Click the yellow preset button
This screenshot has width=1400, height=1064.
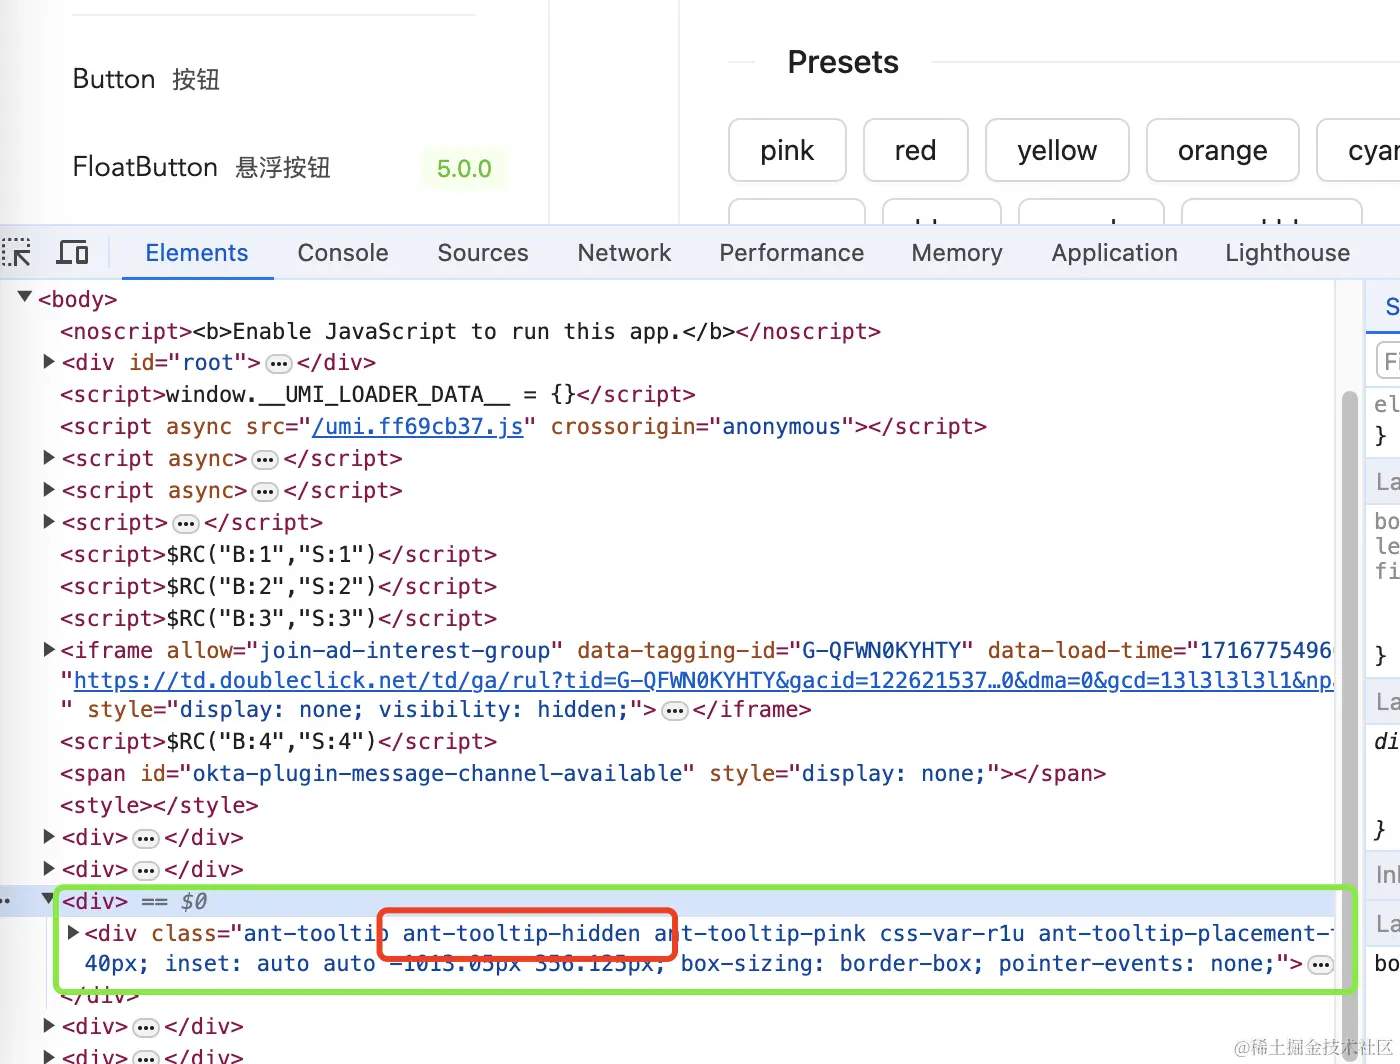(1057, 150)
